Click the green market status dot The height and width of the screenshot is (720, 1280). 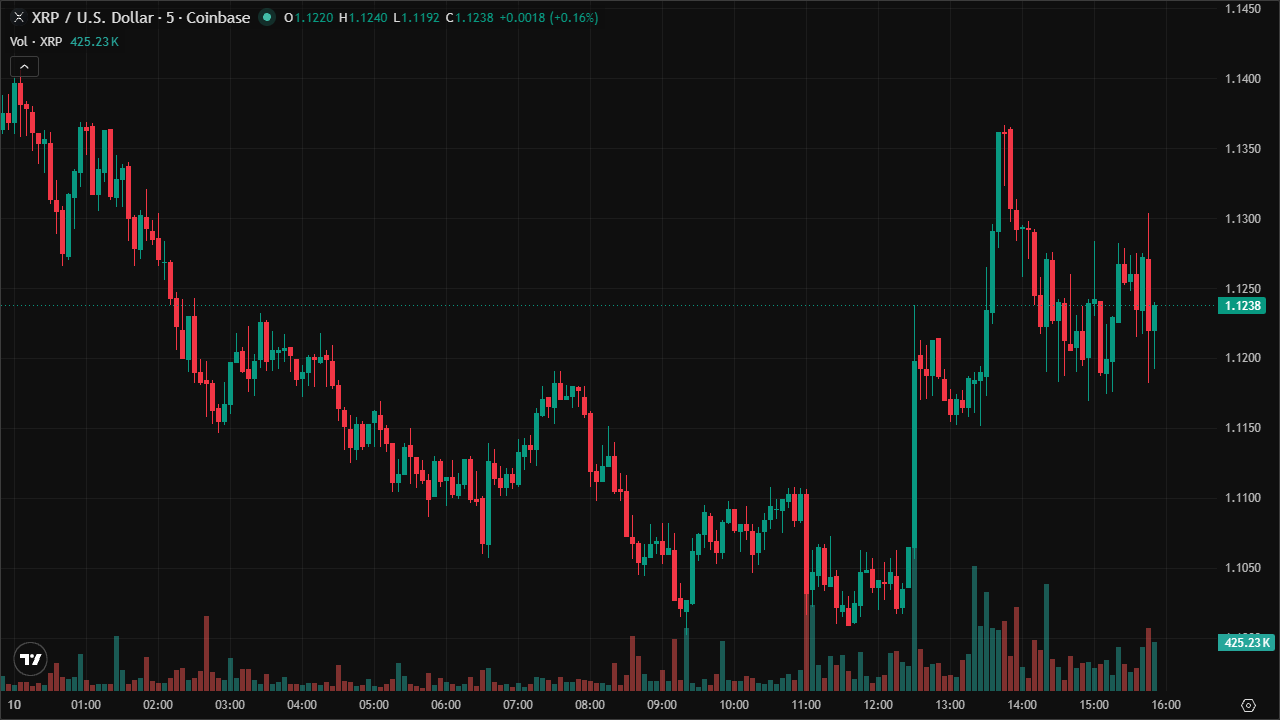click(266, 17)
